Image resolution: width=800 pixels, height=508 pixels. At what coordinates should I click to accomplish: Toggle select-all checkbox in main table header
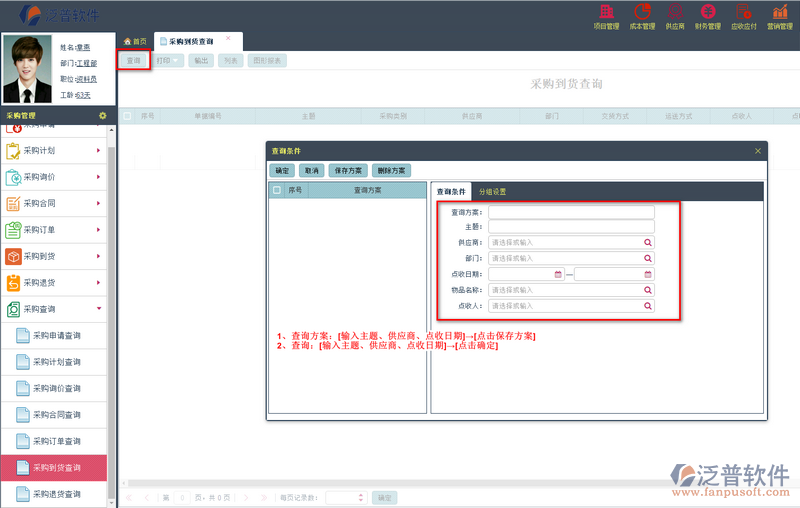(x=127, y=116)
